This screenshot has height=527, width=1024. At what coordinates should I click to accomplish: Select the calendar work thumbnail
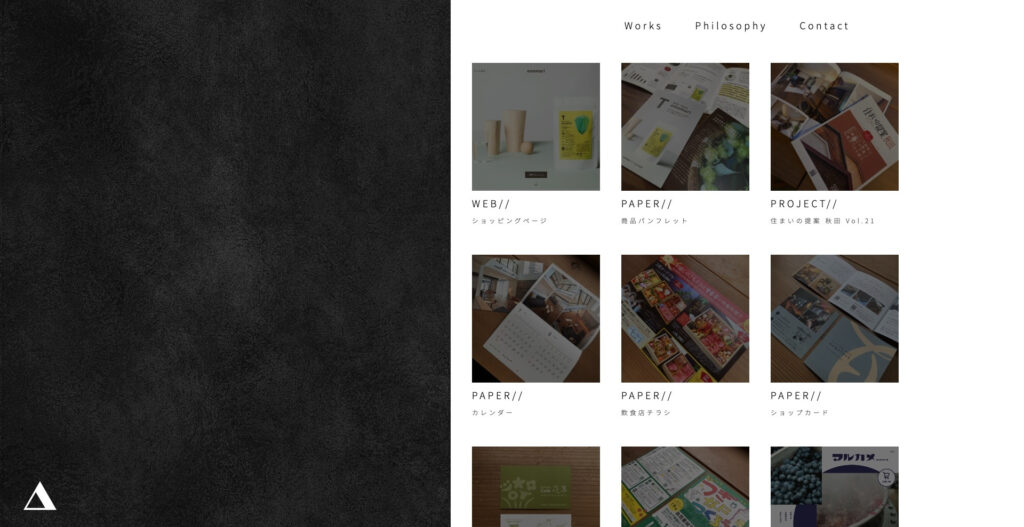[536, 319]
